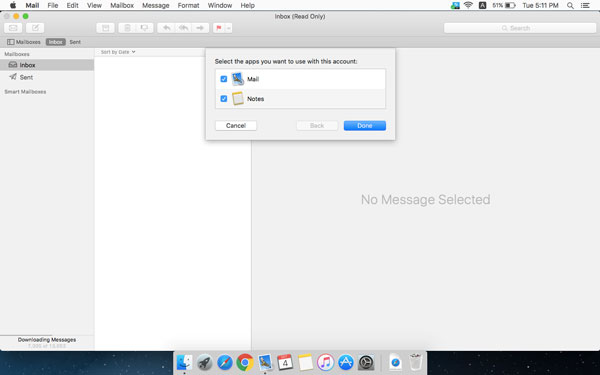
Task: Open the Mailbox menu
Action: click(x=122, y=5)
